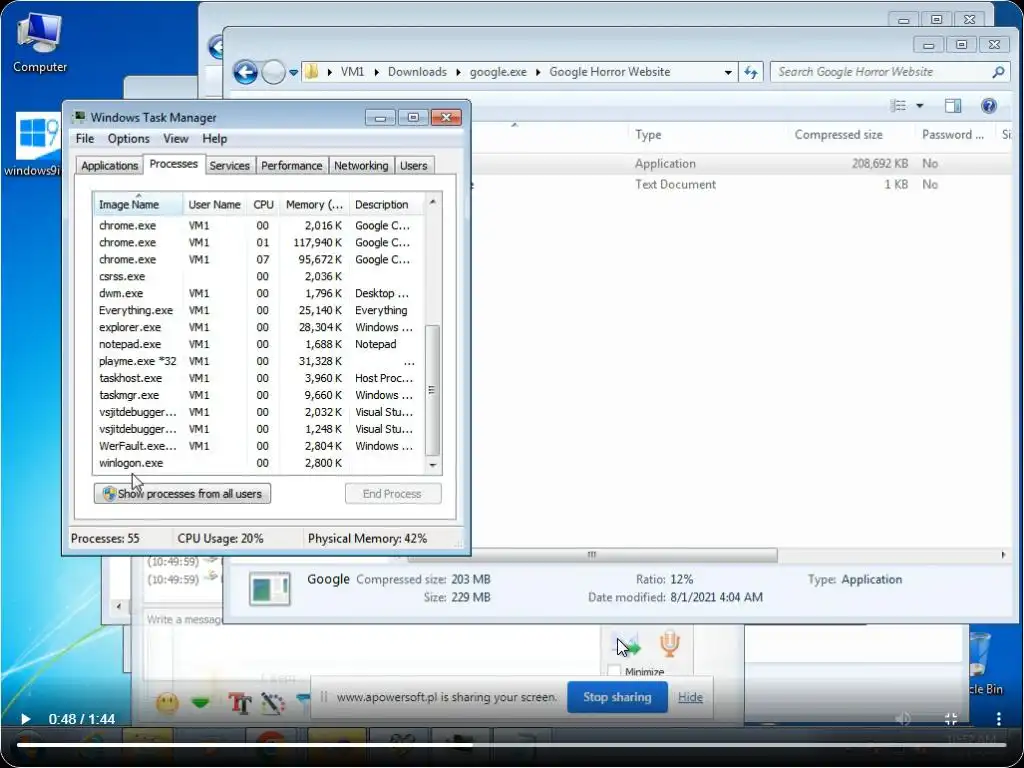
Task: Click the Hide link in sharing bar
Action: pos(690,697)
